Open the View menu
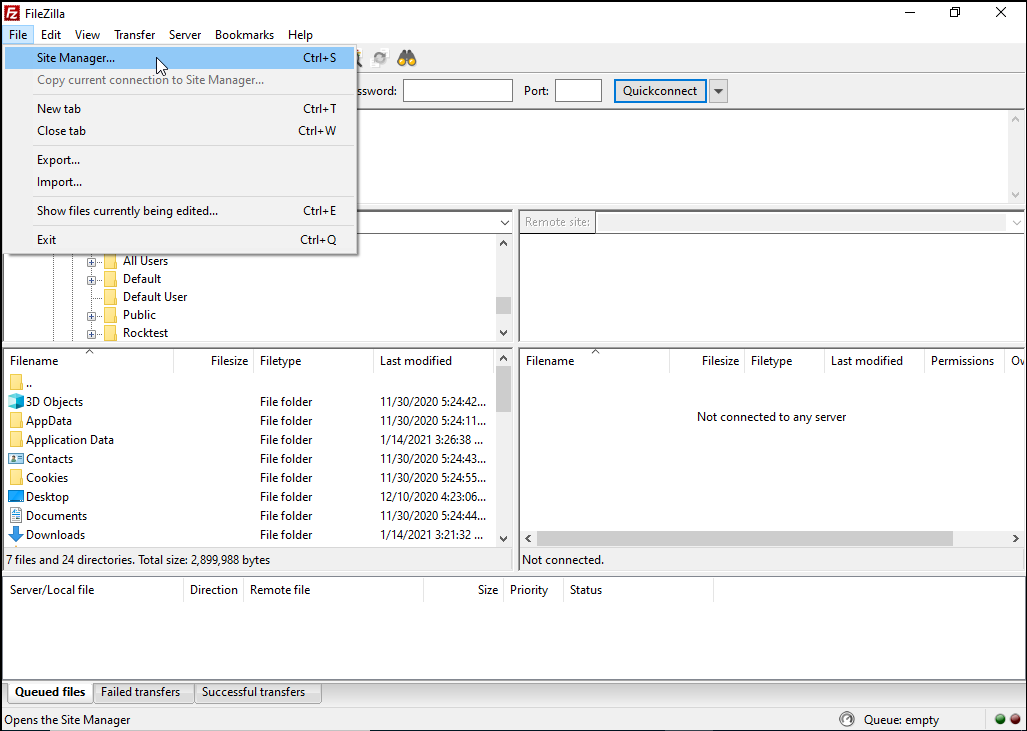The image size is (1027, 731). coord(87,35)
